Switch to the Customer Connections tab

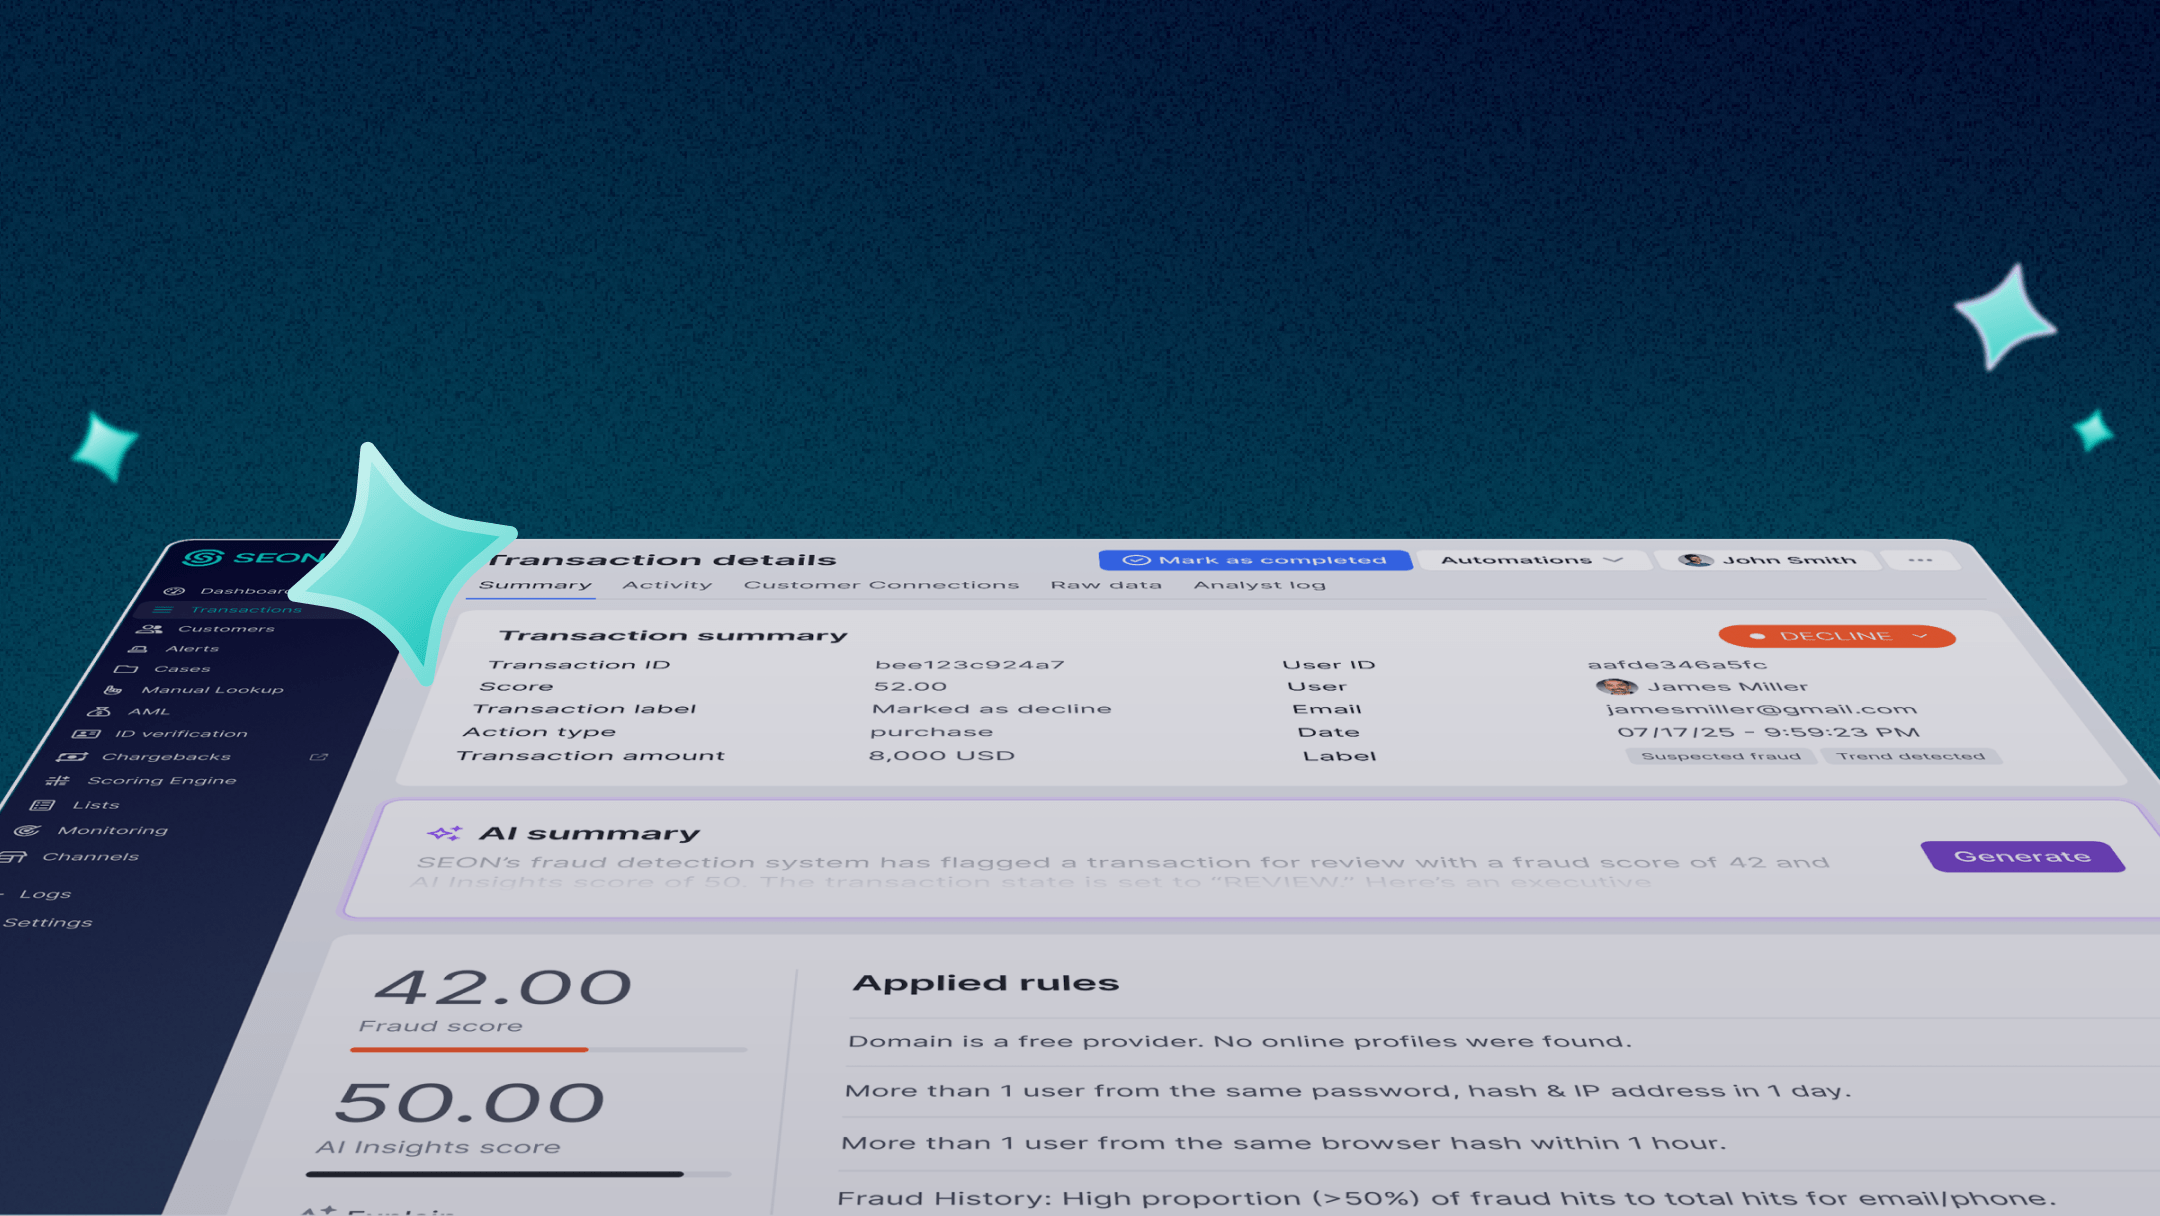coord(881,585)
